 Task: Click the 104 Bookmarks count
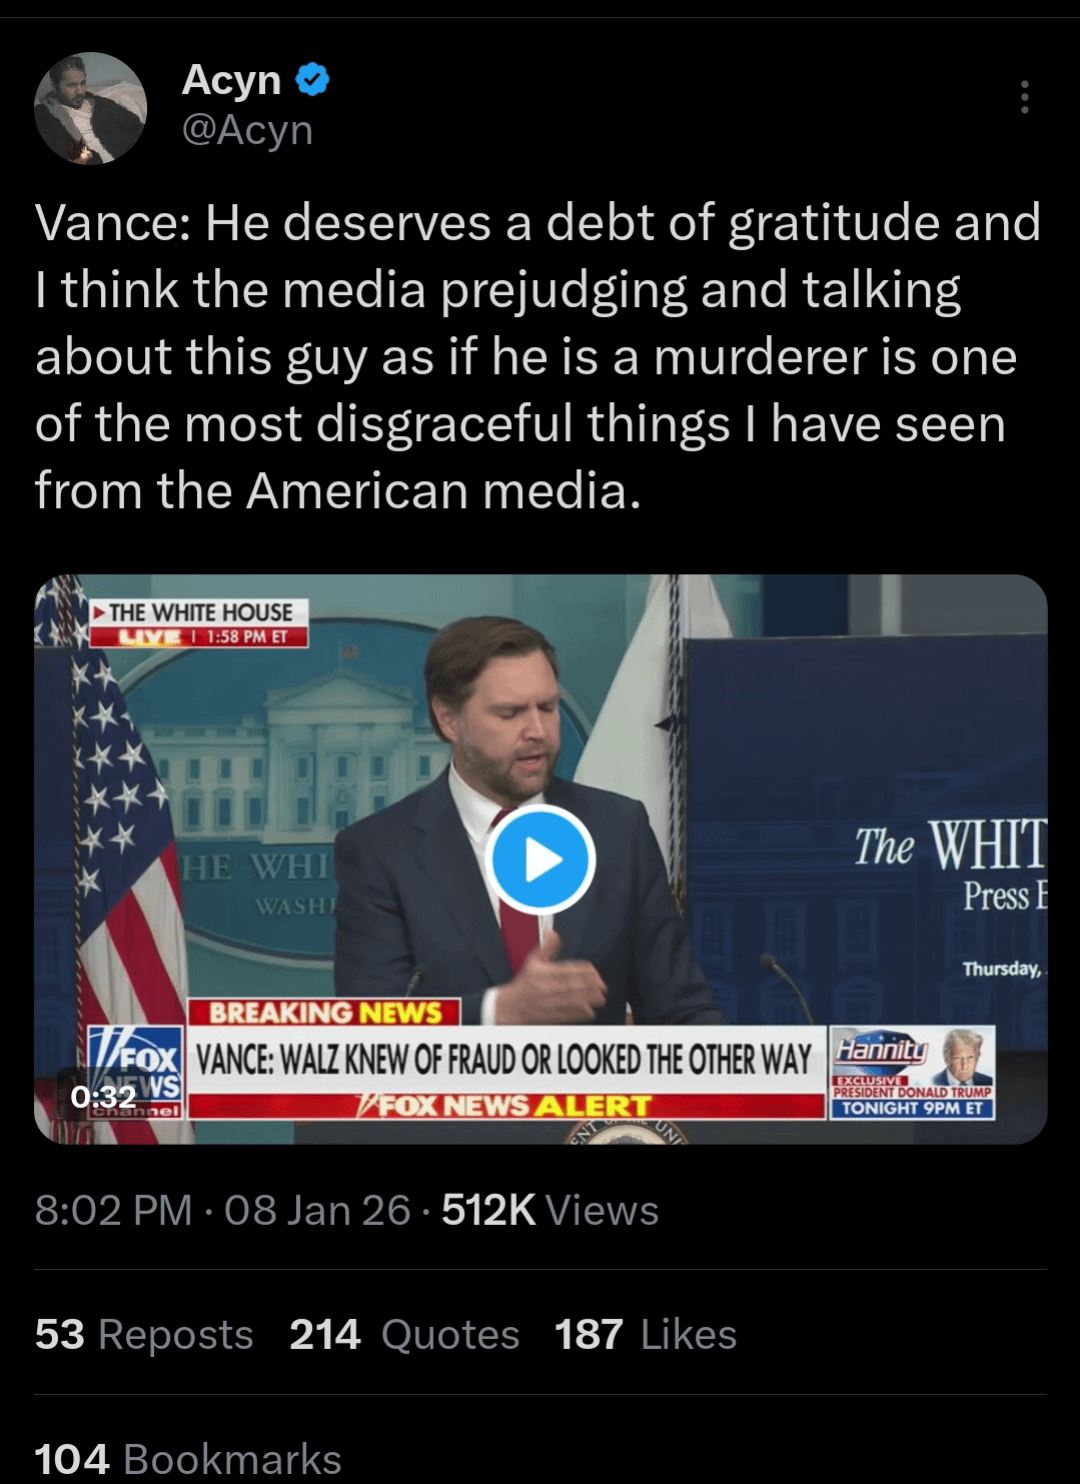point(188,1458)
